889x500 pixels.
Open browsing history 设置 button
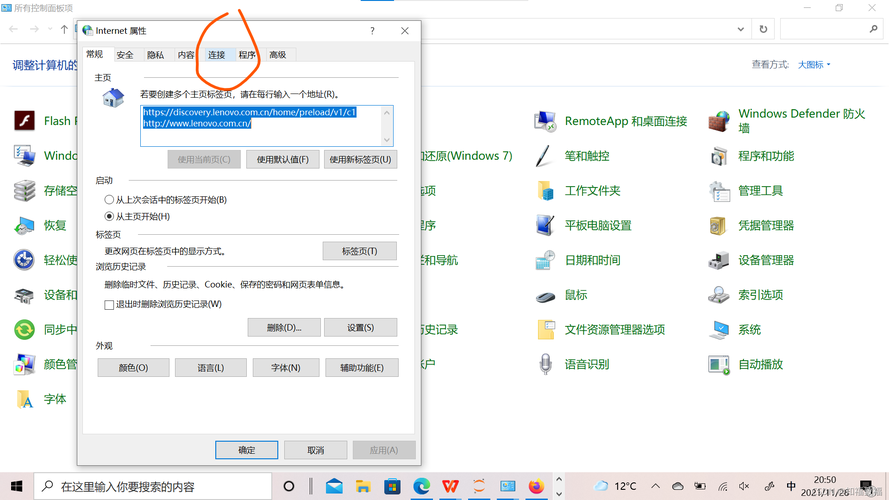point(361,328)
